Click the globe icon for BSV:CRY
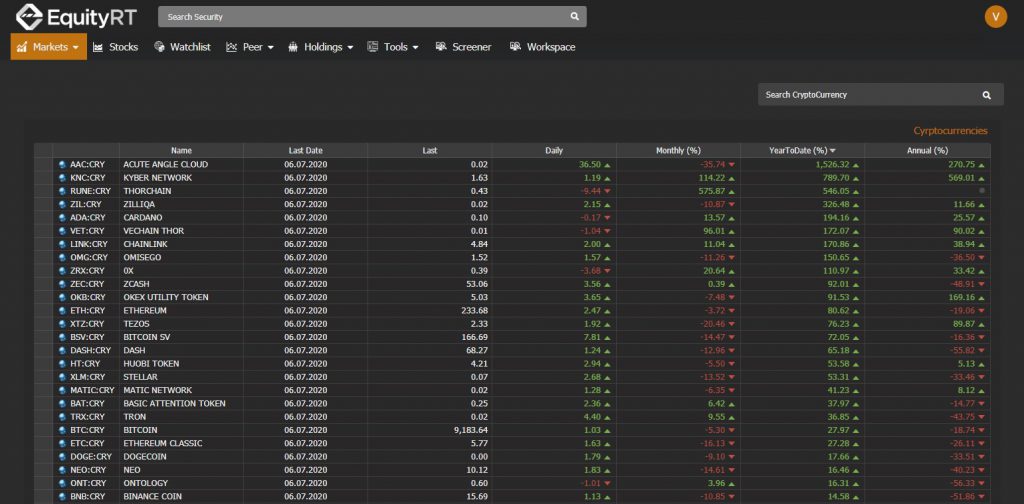 [62, 337]
